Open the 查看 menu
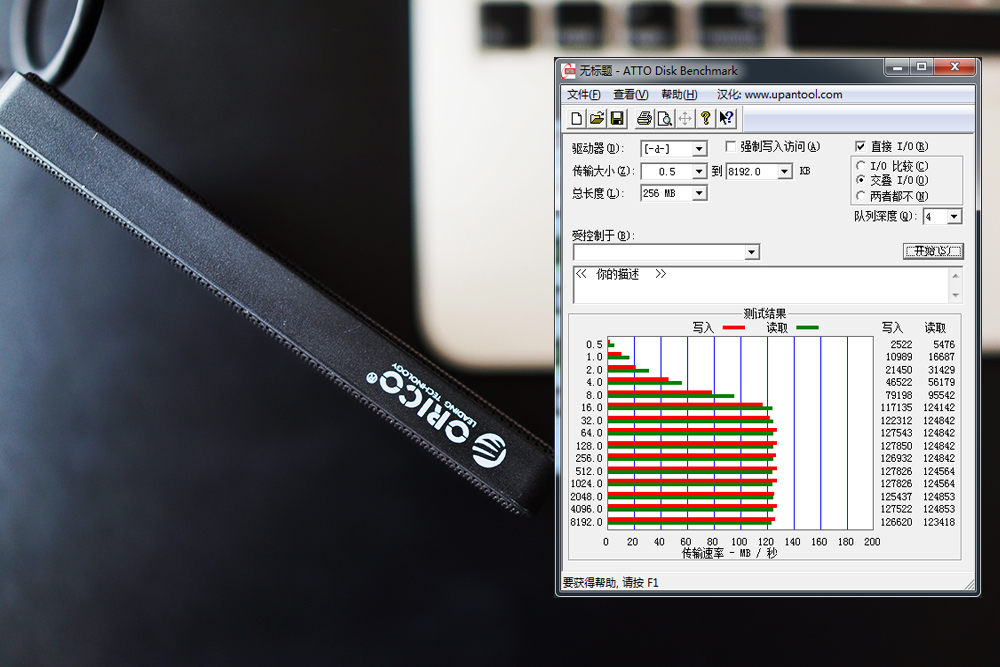 [x=631, y=94]
